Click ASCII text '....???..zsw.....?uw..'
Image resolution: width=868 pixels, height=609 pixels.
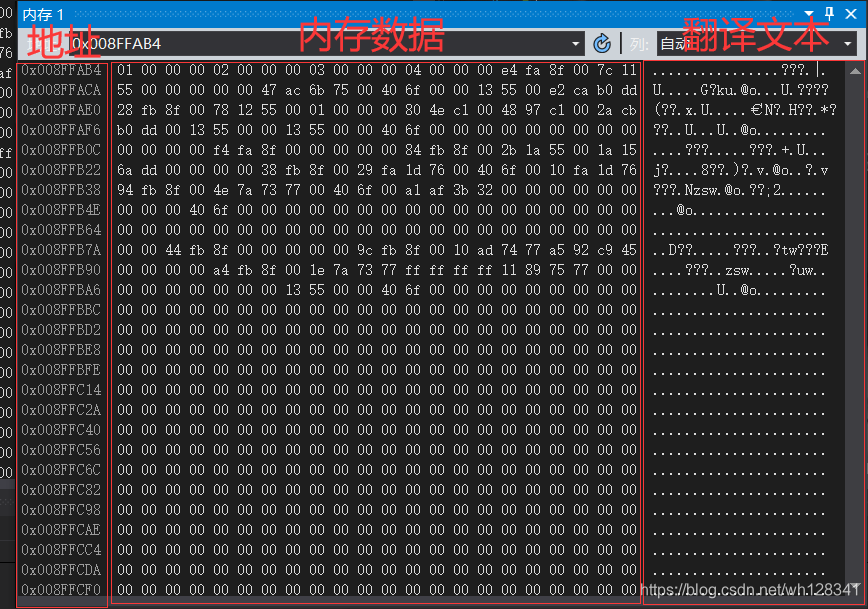[739, 270]
